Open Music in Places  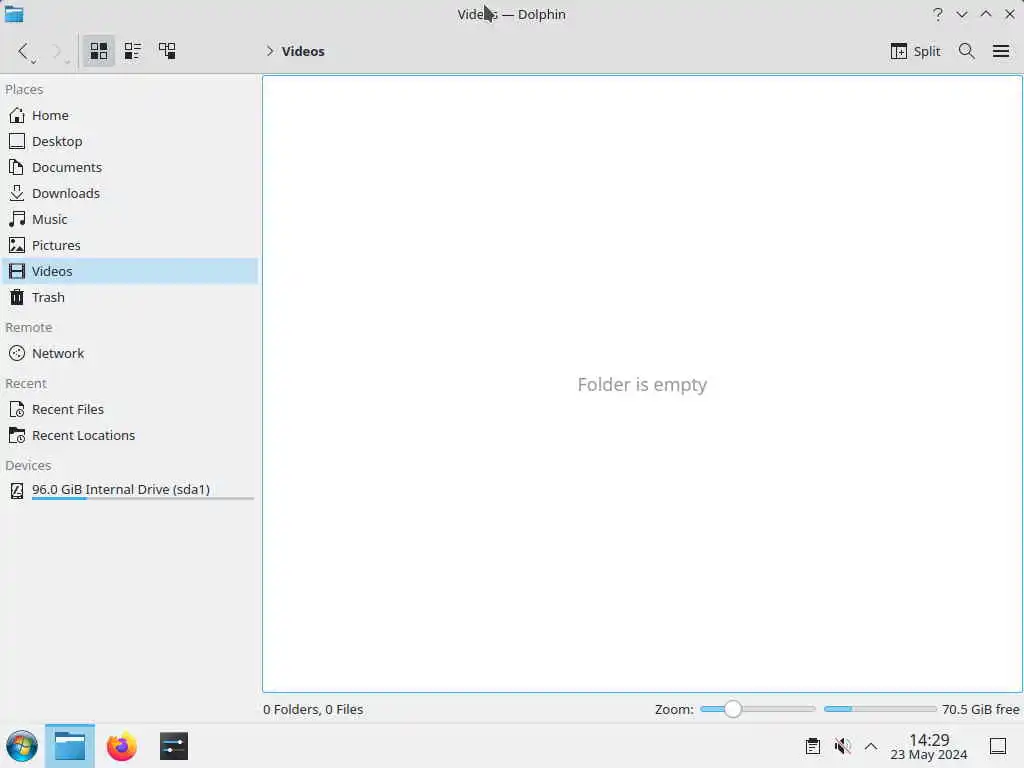coord(129,219)
